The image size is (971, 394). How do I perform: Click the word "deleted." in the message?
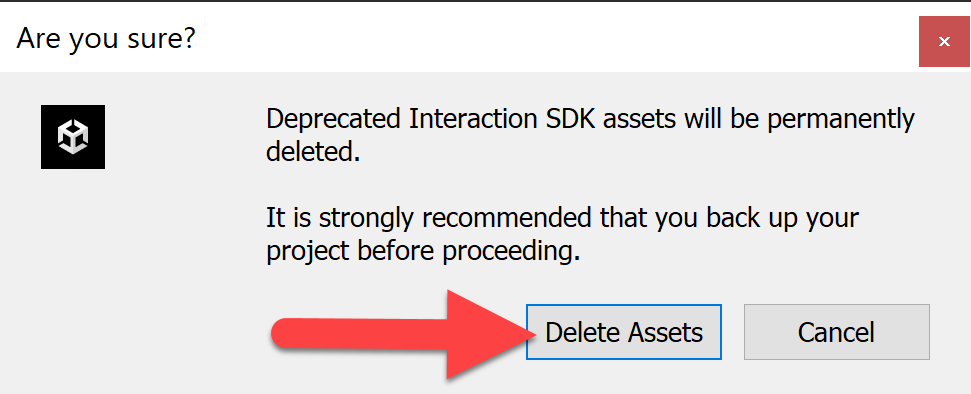(313, 151)
